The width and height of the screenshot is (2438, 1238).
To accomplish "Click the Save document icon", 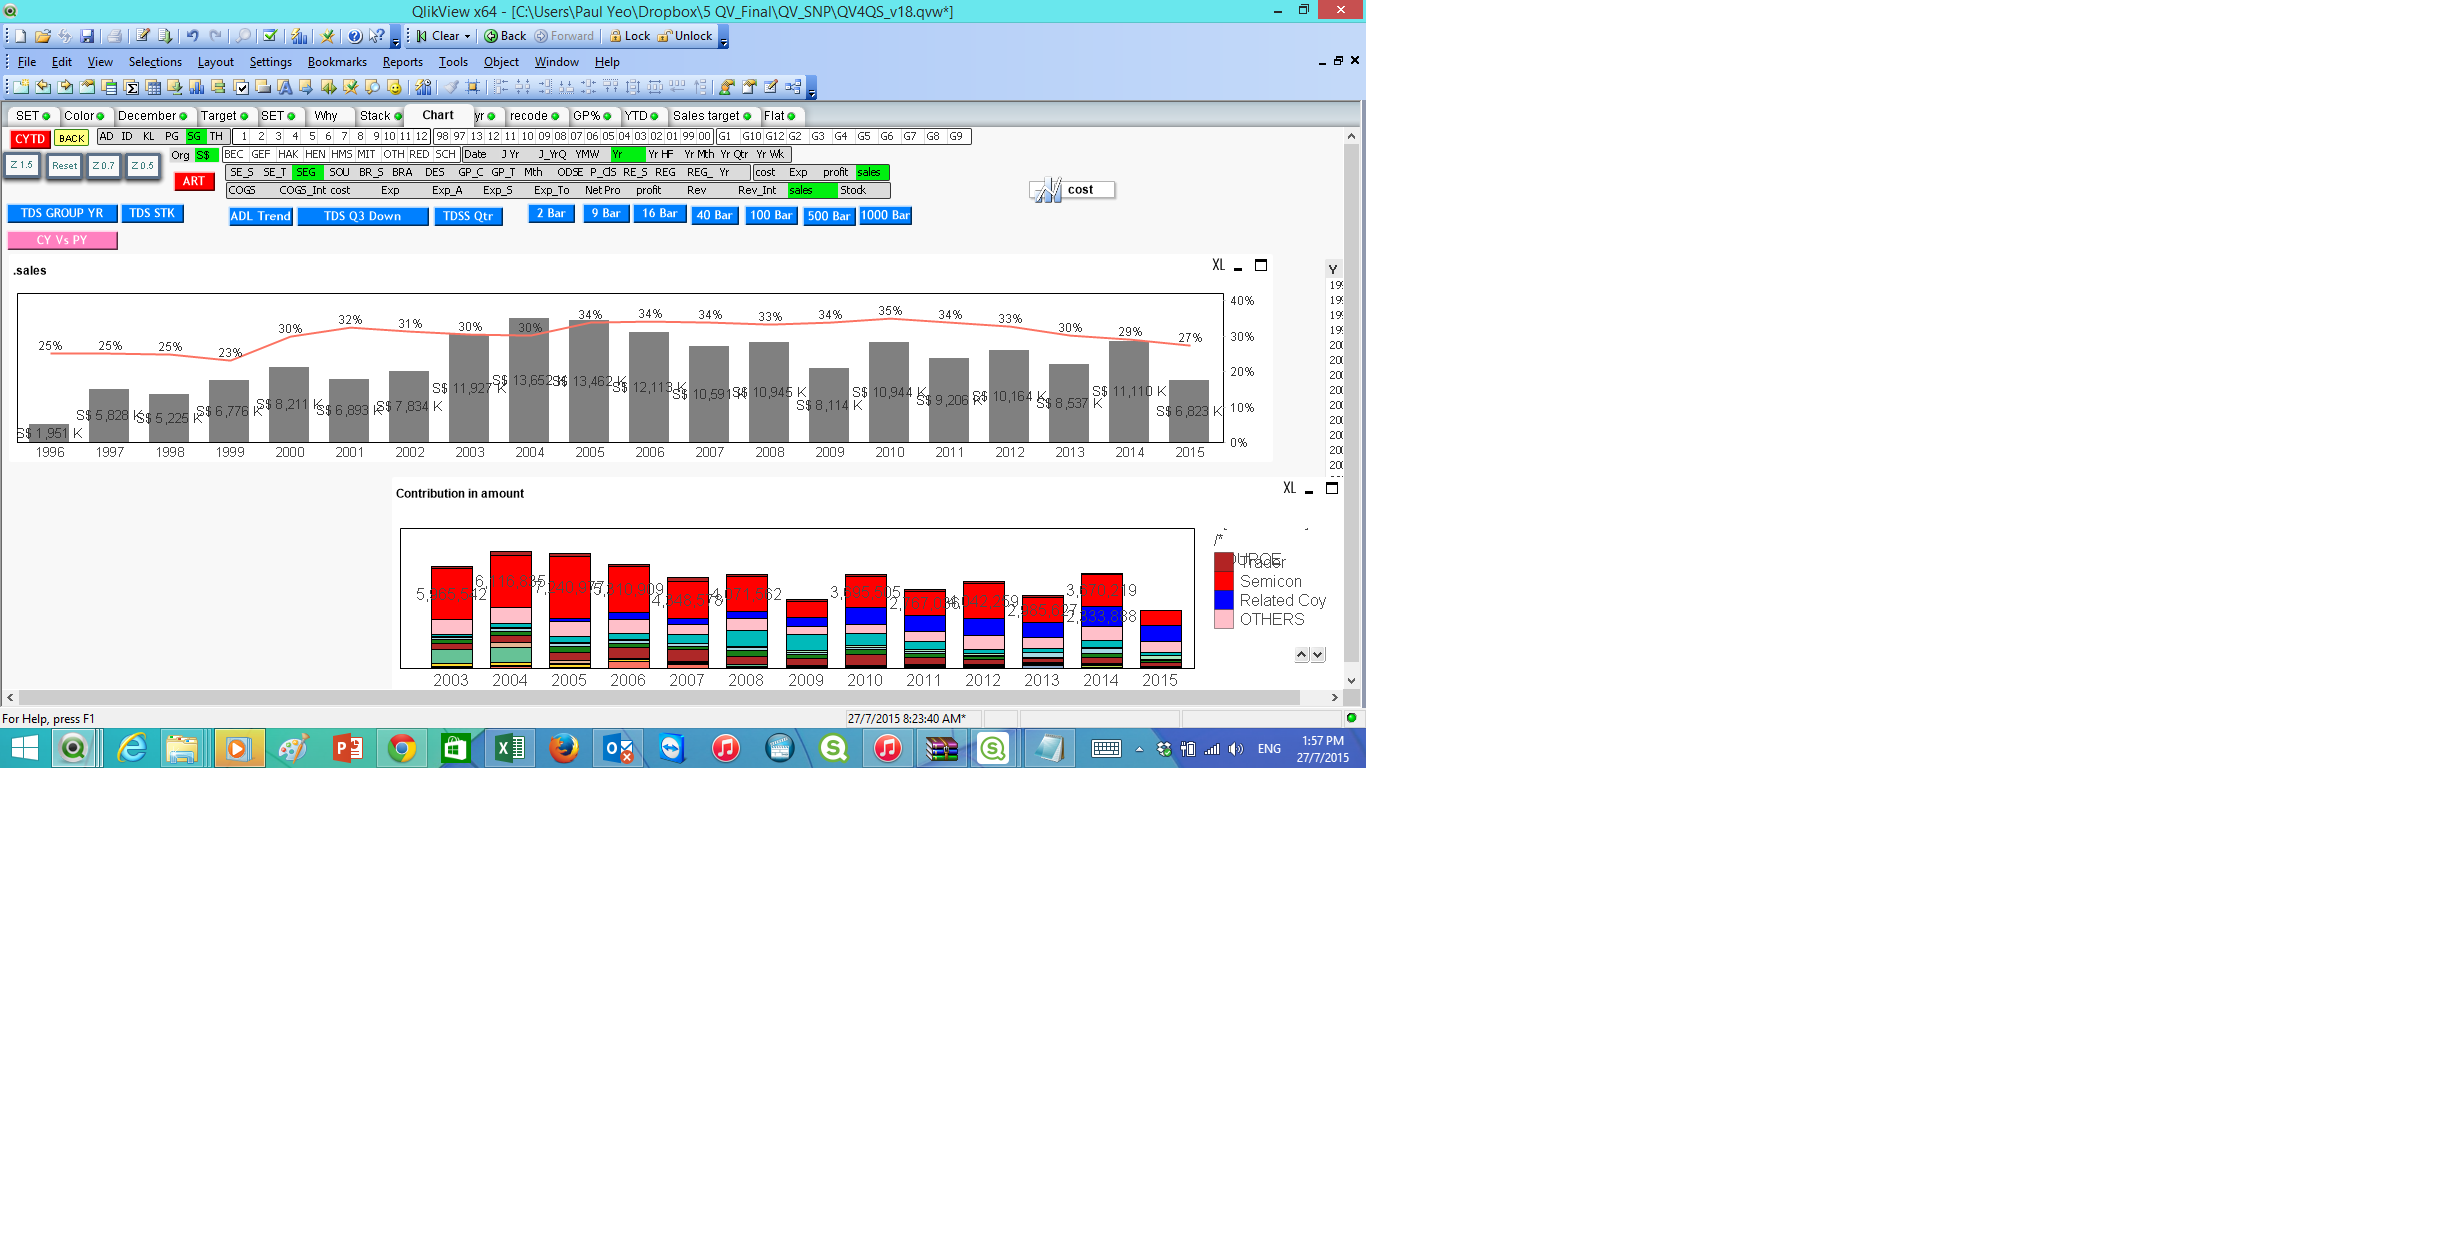I will tap(87, 36).
